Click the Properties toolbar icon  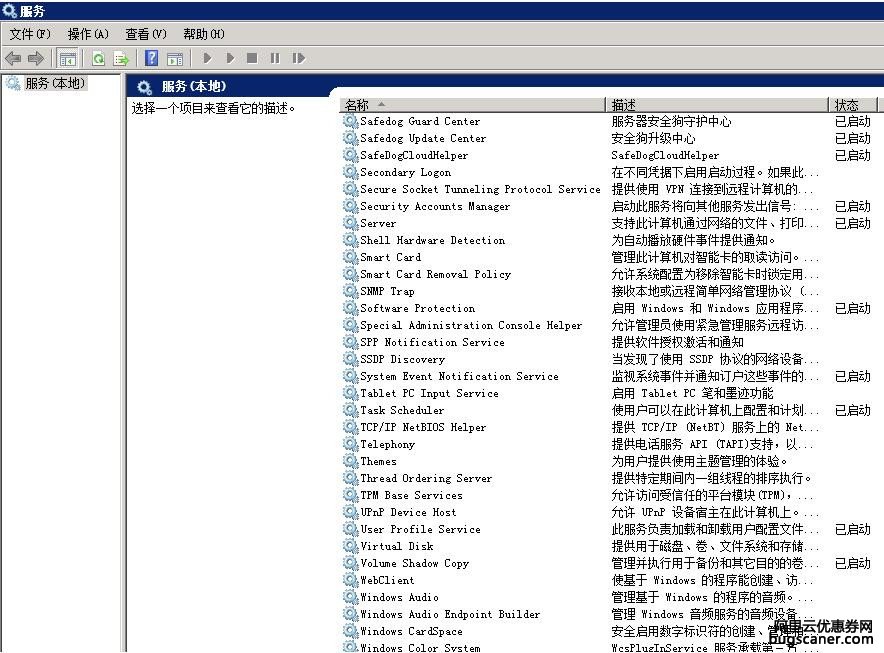[175, 58]
